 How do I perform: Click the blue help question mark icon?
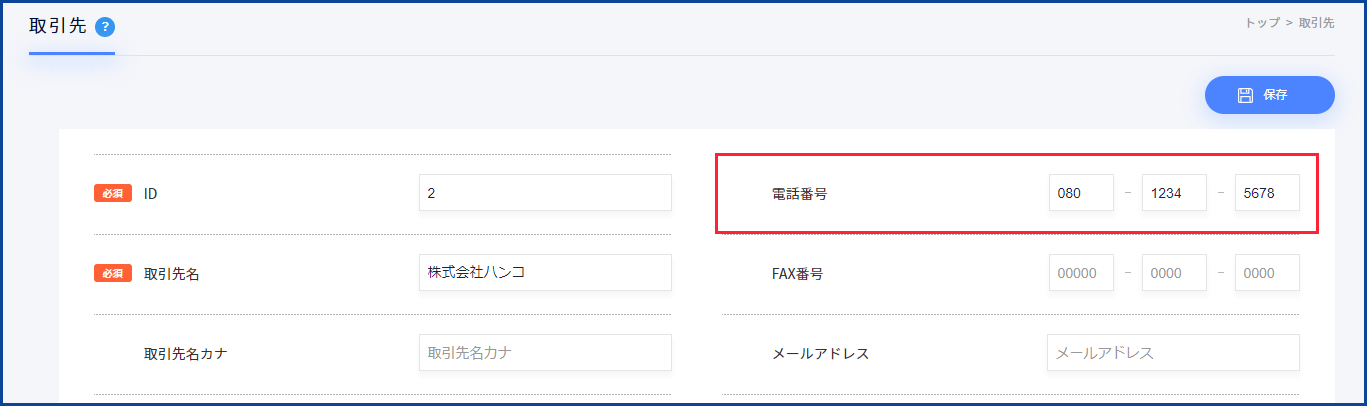click(x=104, y=27)
